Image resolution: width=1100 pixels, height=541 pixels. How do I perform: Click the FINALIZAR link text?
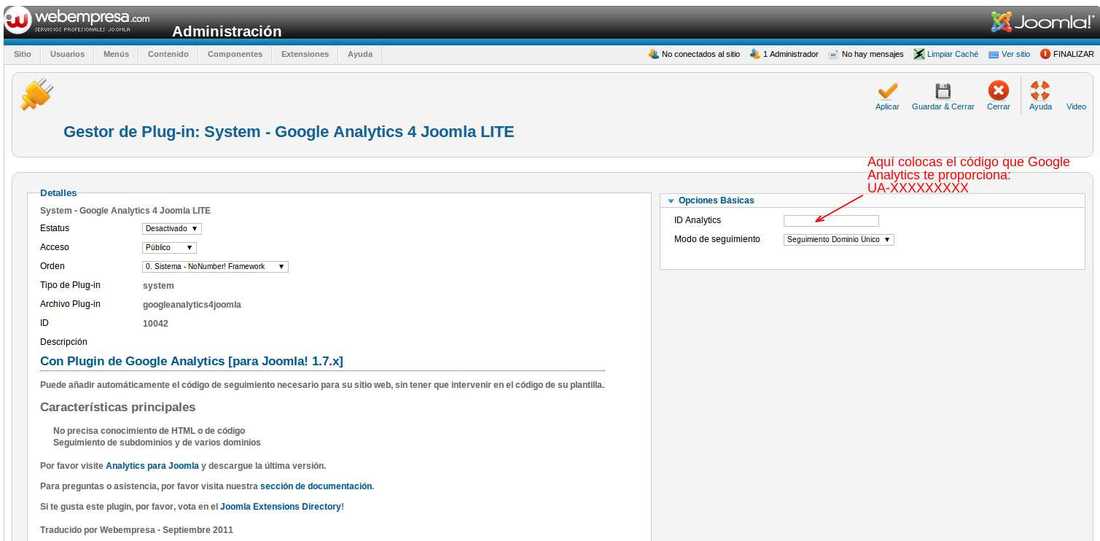[1073, 54]
